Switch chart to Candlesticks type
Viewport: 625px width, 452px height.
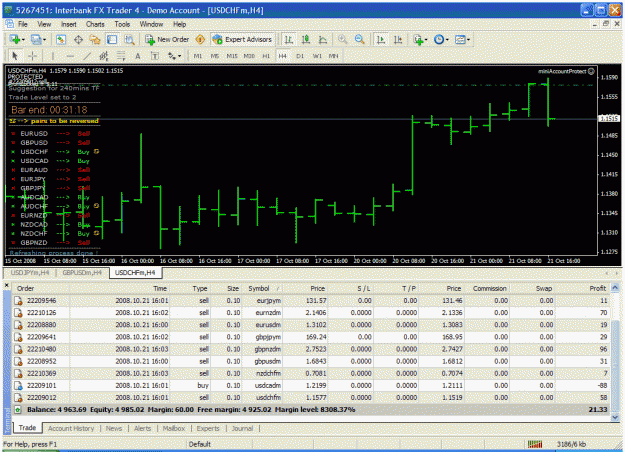[306, 39]
